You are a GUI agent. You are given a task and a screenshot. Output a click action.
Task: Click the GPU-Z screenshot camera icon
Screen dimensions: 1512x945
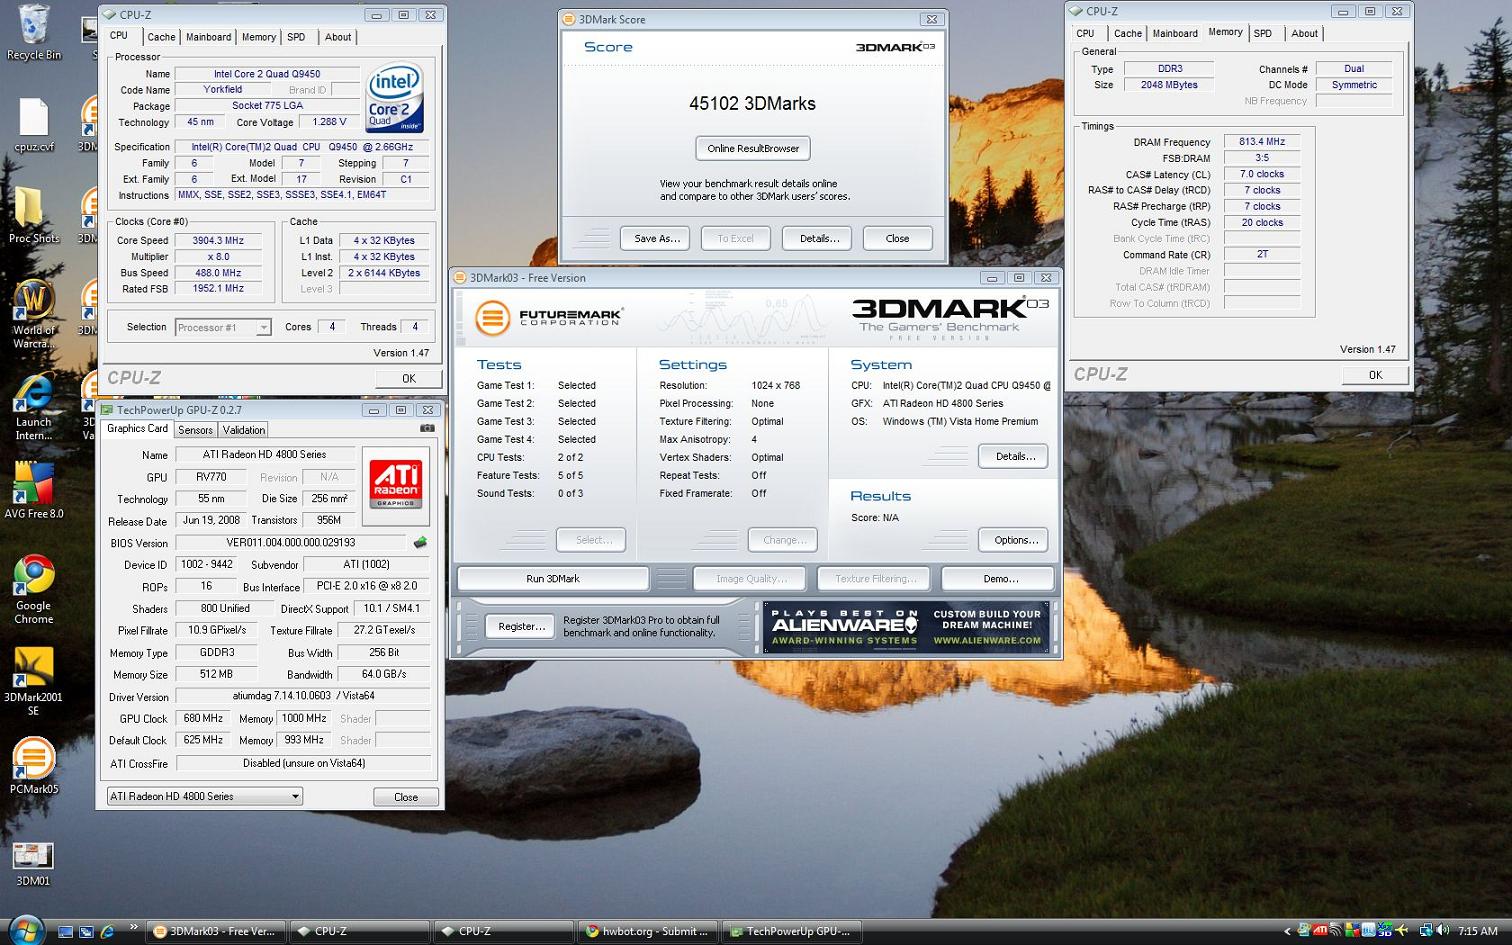427,428
